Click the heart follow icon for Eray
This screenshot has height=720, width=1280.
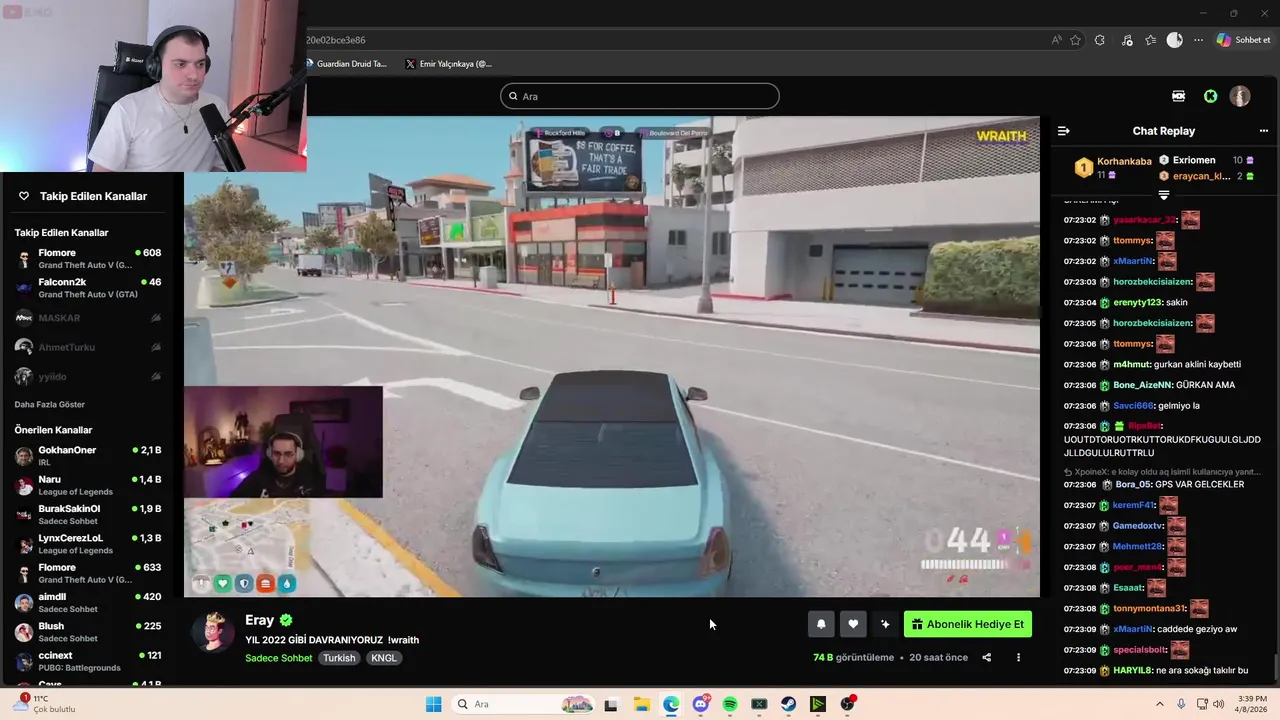pos(853,624)
